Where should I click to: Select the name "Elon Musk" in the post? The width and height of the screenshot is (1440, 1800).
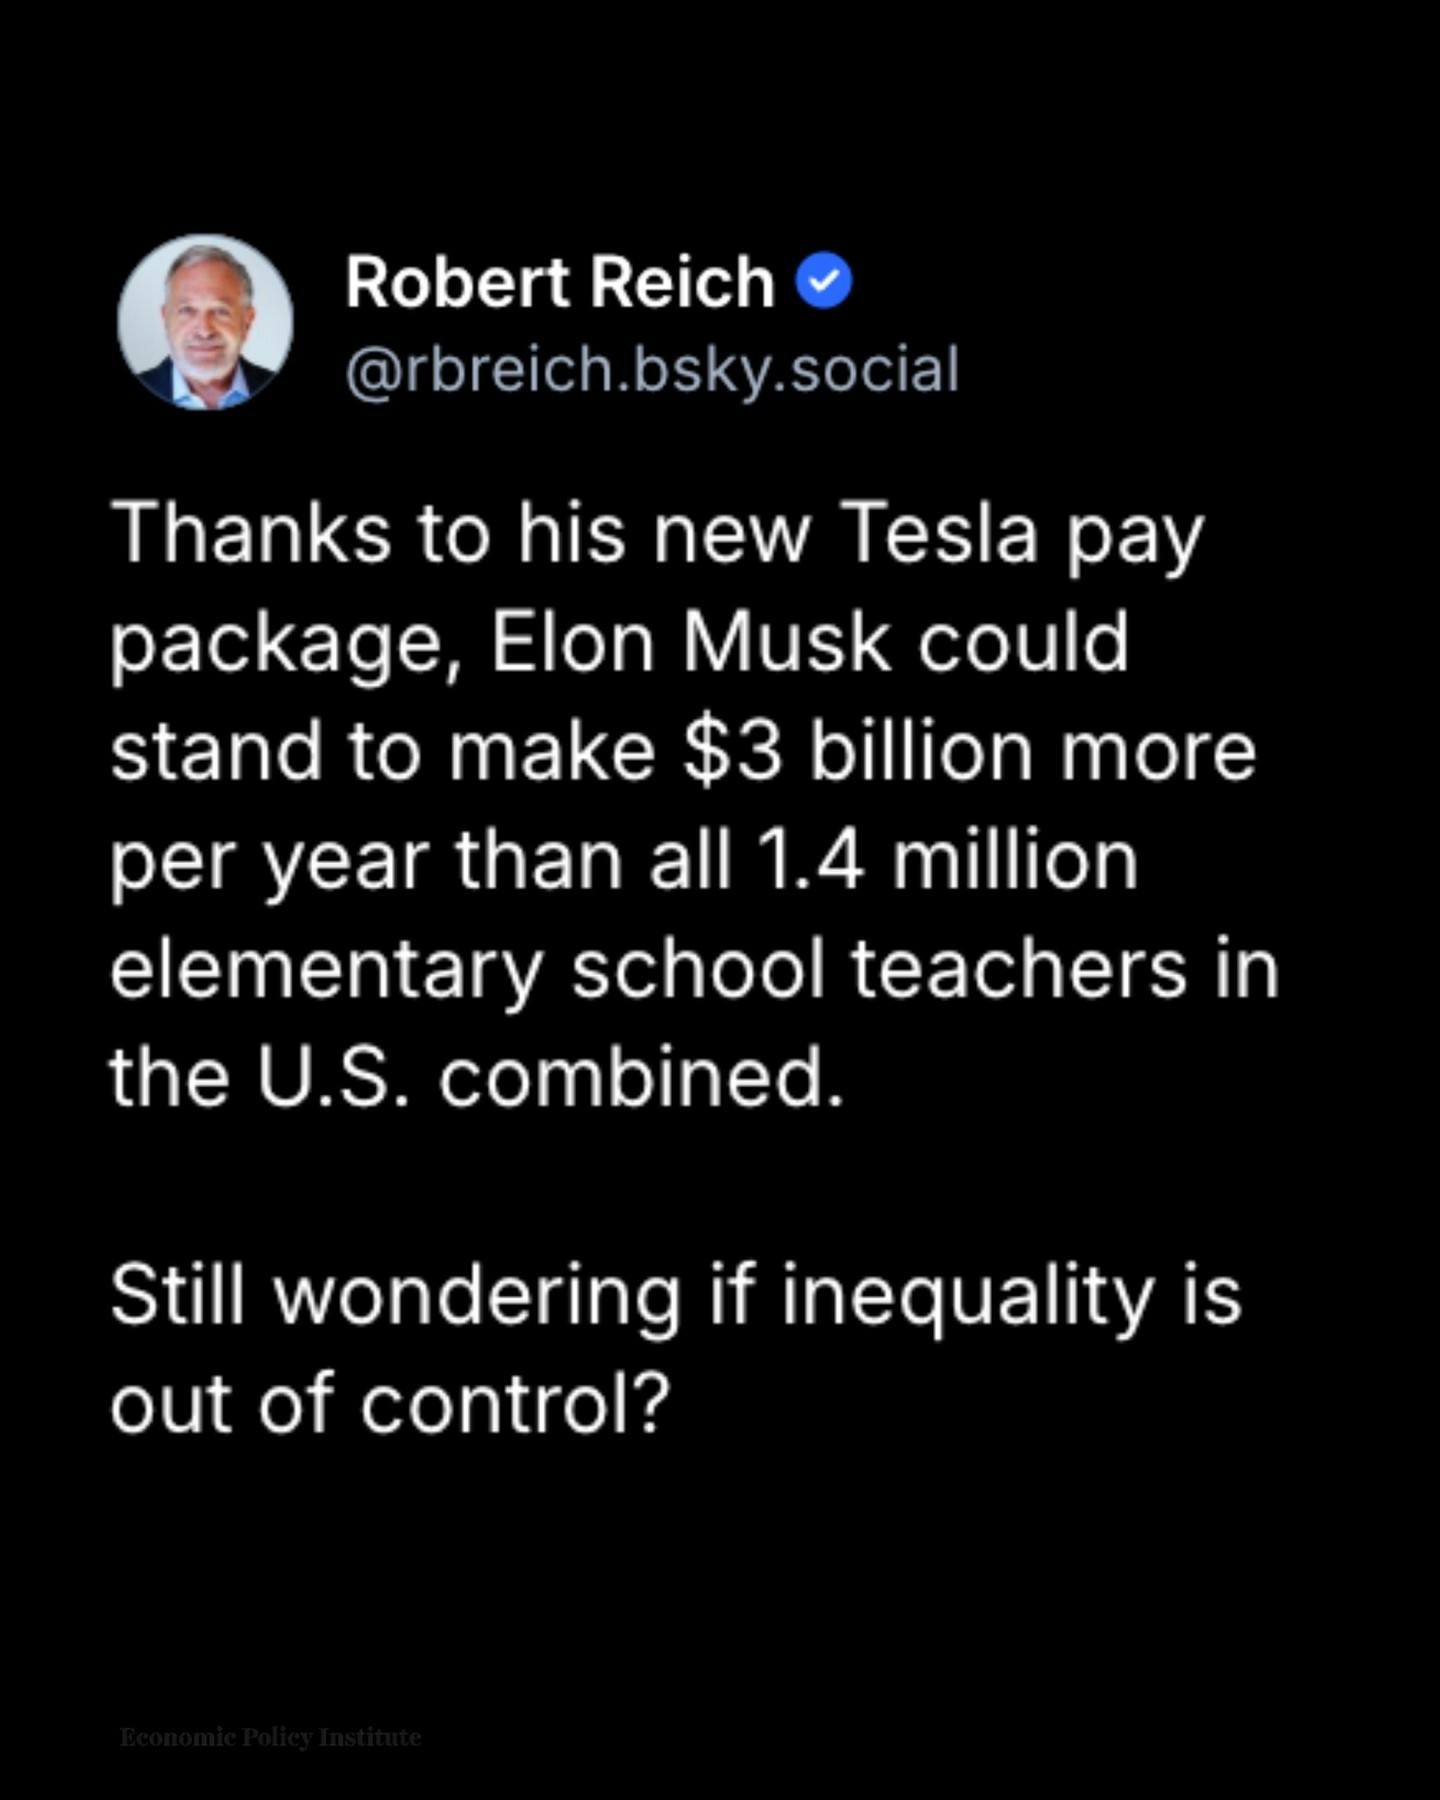689,642
